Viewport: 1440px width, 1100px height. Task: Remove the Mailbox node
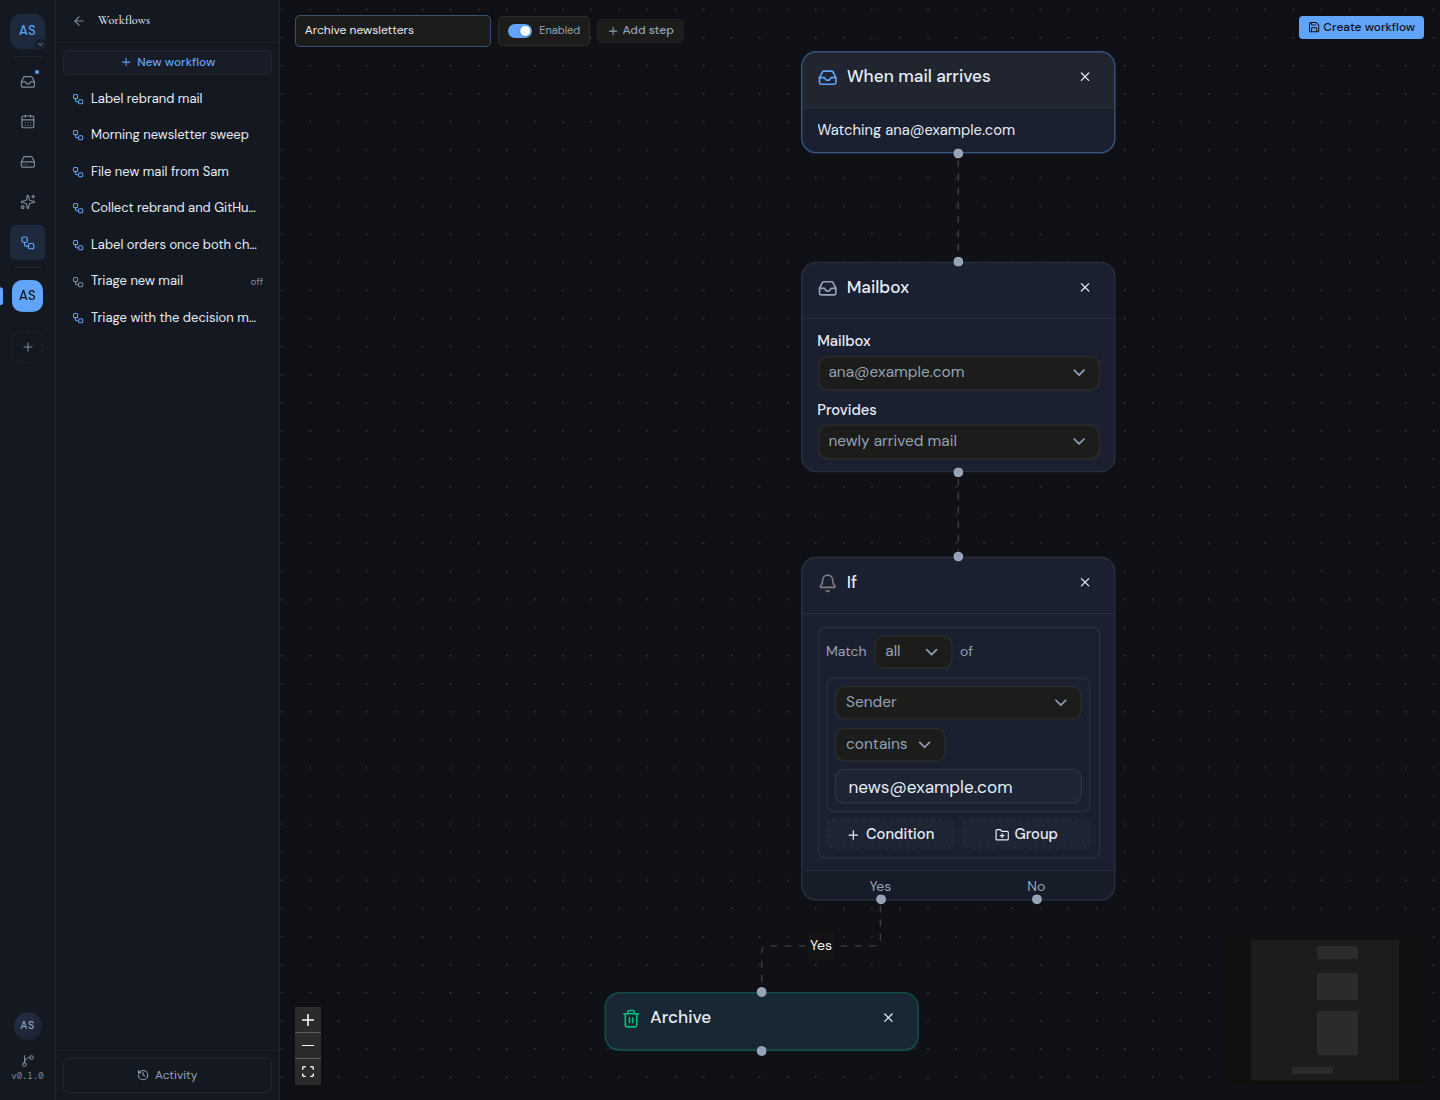point(1085,288)
